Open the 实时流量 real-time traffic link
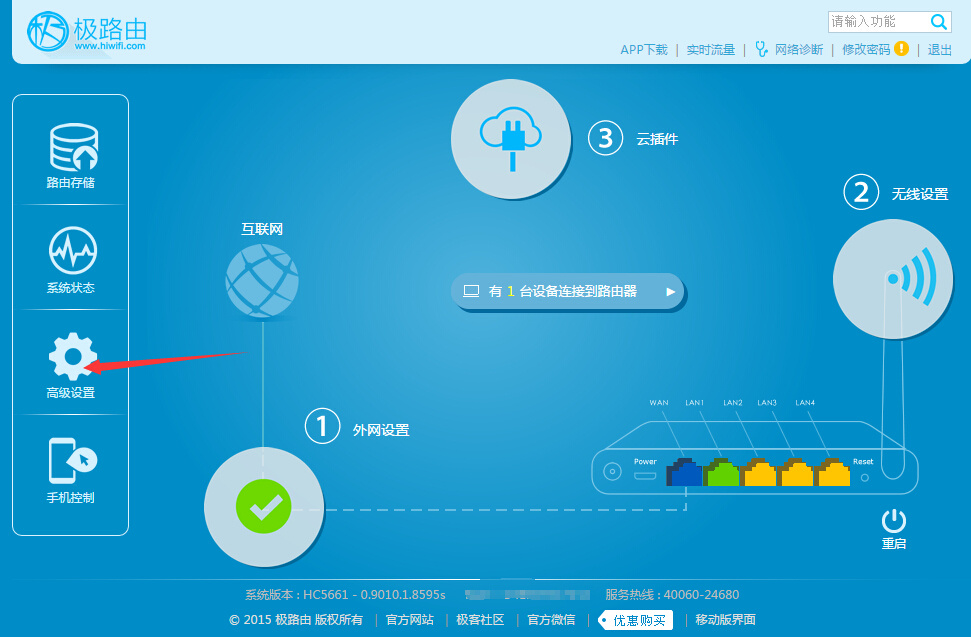Screen dimensions: 971x637 click(x=710, y=49)
